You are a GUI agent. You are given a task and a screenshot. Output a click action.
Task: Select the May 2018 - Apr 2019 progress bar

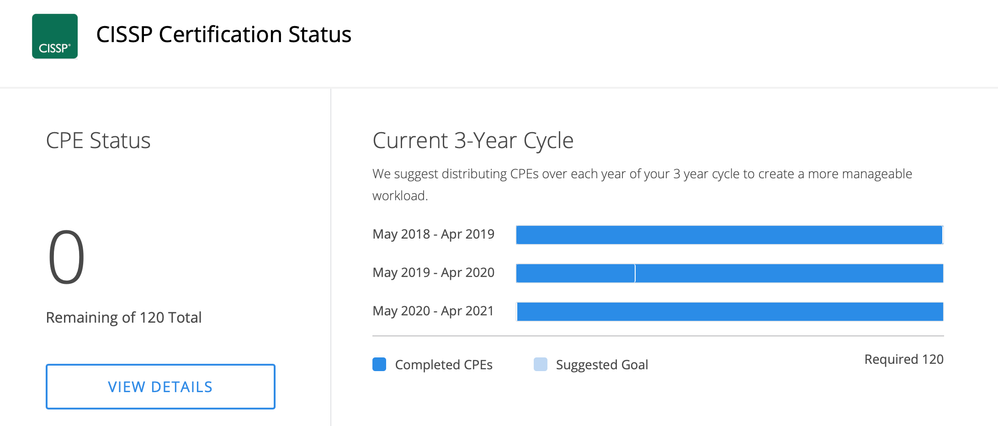point(729,235)
